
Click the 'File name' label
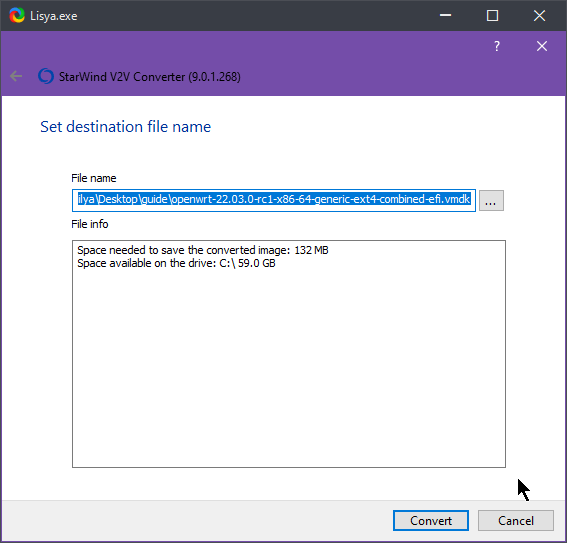coord(94,178)
